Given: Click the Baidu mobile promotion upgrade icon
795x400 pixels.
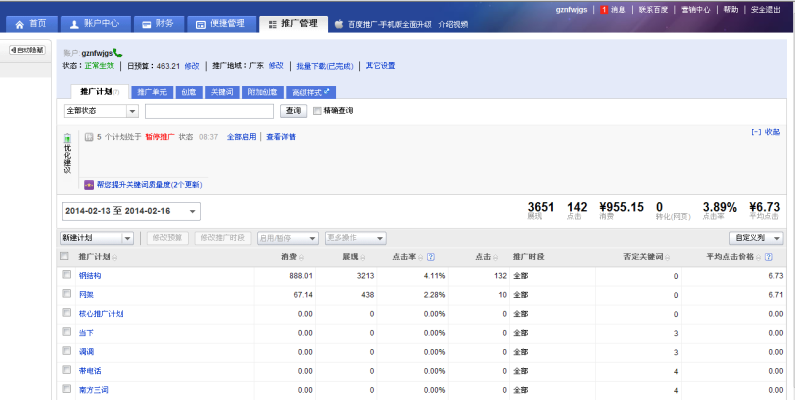Looking at the screenshot, I should pos(342,23).
